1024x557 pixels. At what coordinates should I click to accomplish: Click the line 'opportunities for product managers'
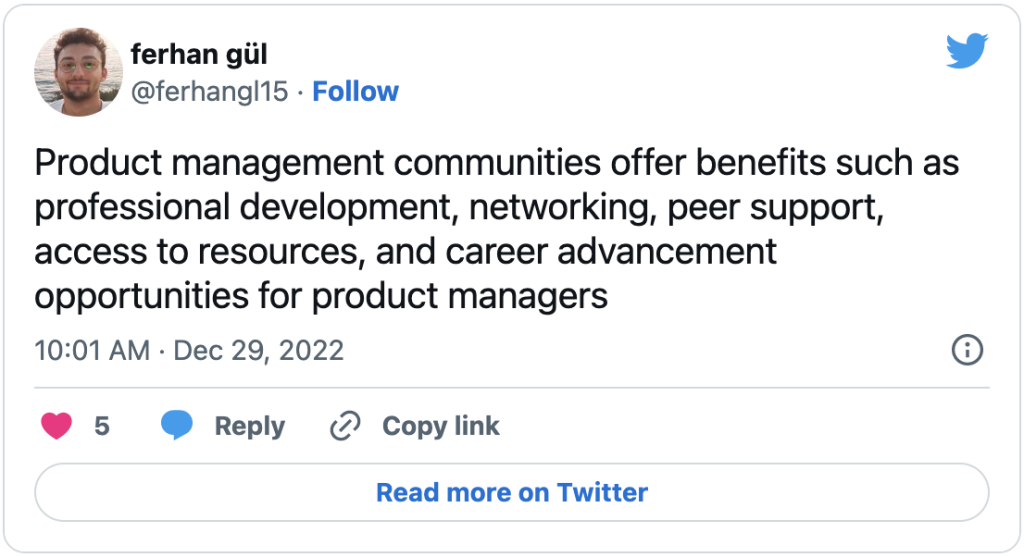click(x=321, y=296)
